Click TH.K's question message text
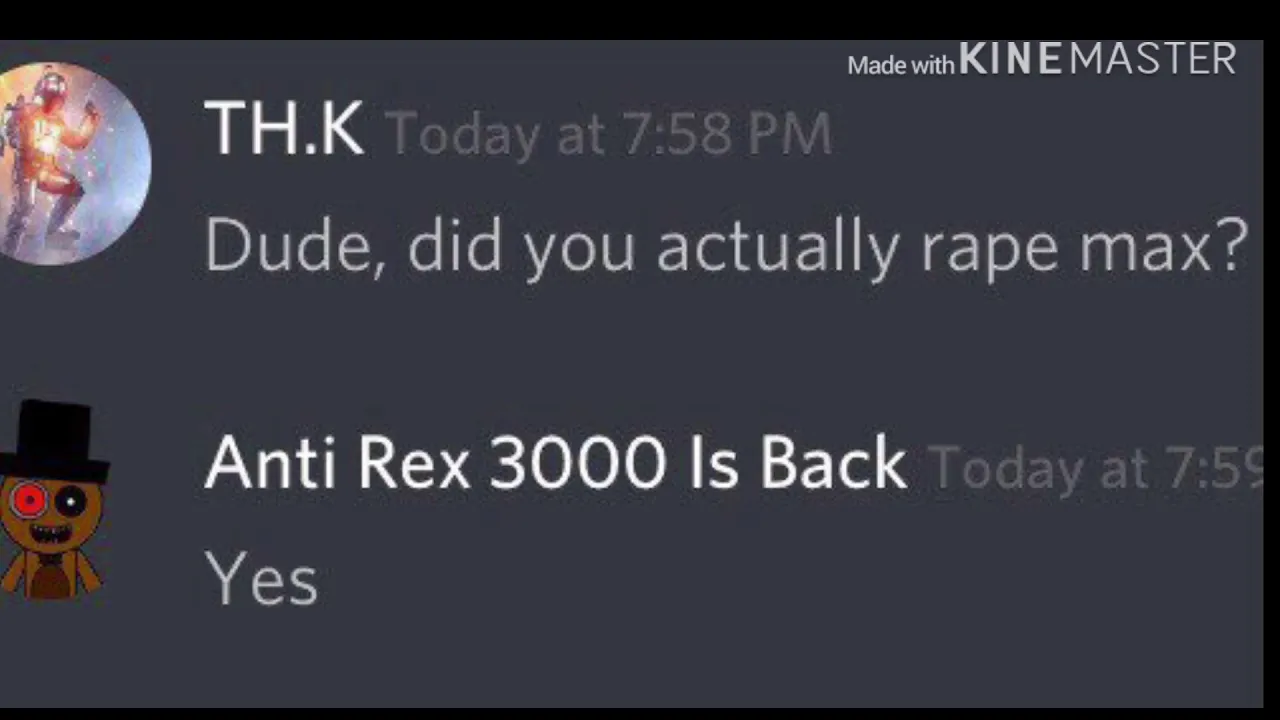This screenshot has height=720, width=1280. 726,246
